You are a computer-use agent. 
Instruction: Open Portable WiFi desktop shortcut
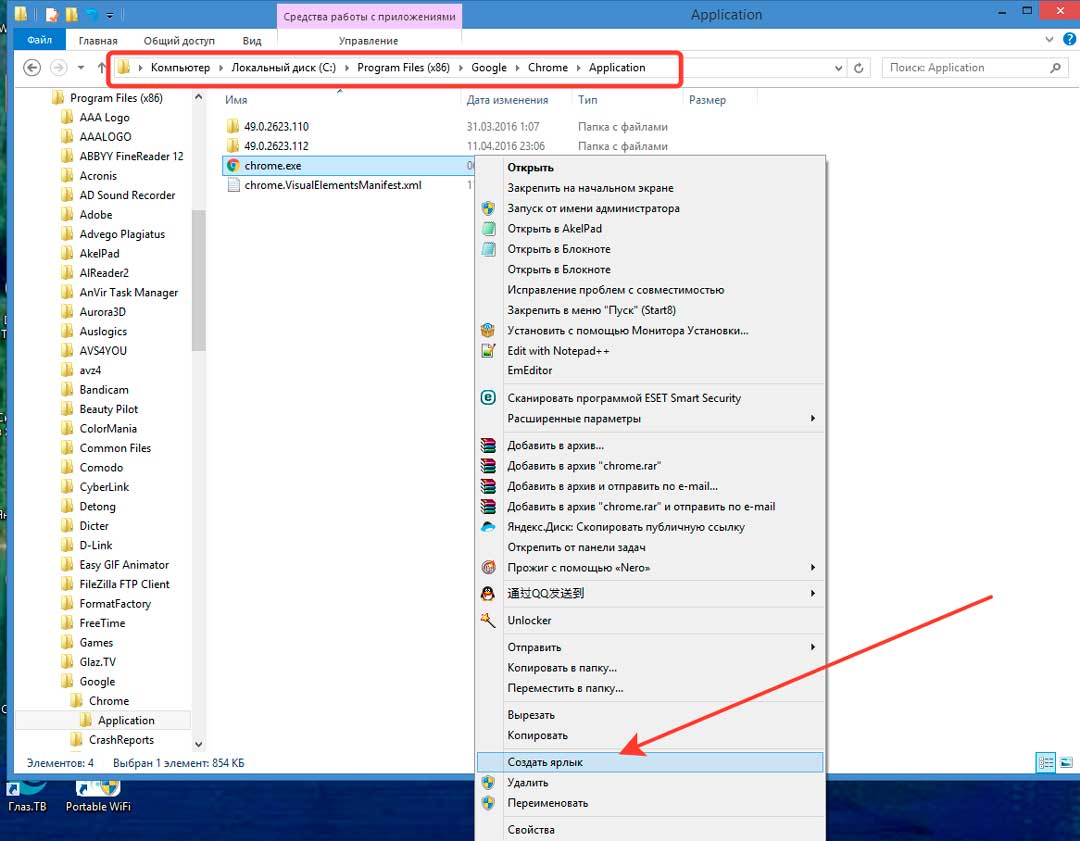click(x=98, y=797)
